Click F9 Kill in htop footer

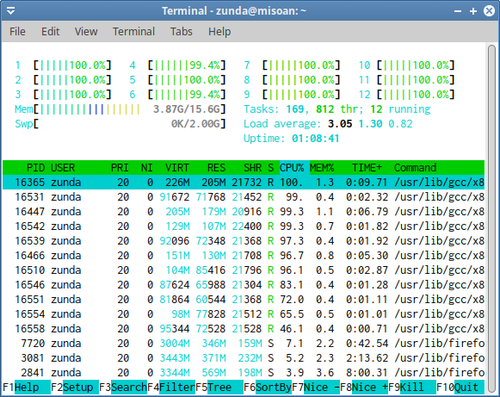(412, 387)
